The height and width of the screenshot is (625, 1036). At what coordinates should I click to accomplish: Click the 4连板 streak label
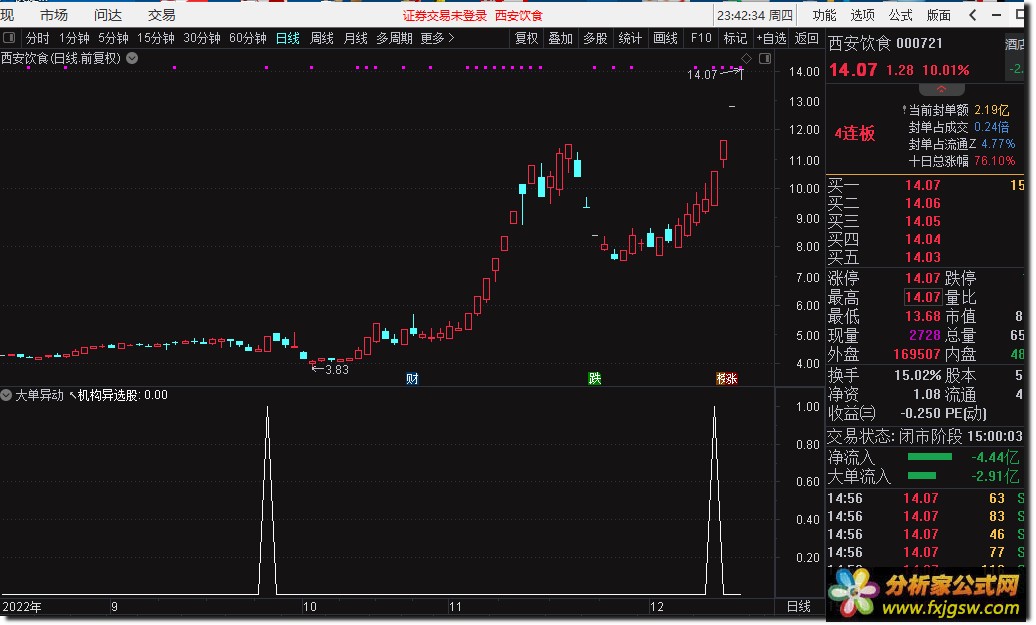[x=854, y=133]
